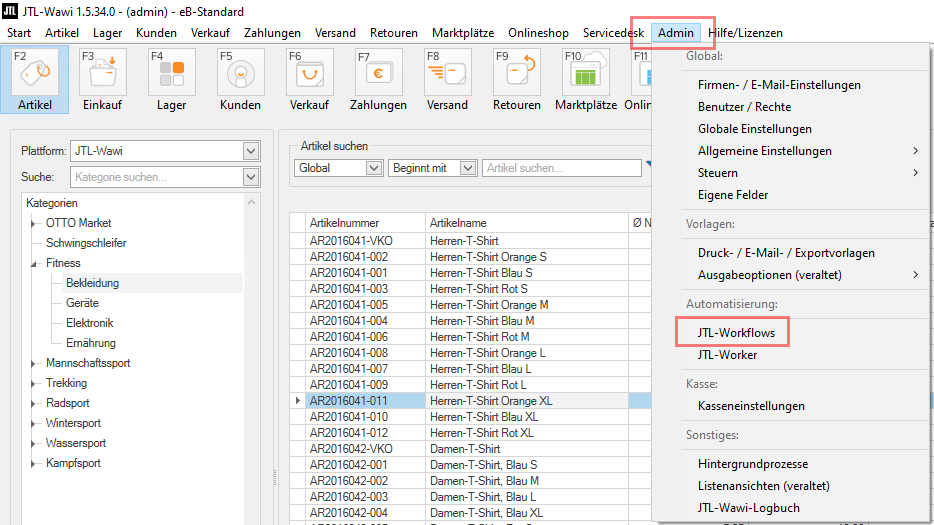Expand the Wassersport category
This screenshot has height=525, width=934.
(x=33, y=443)
